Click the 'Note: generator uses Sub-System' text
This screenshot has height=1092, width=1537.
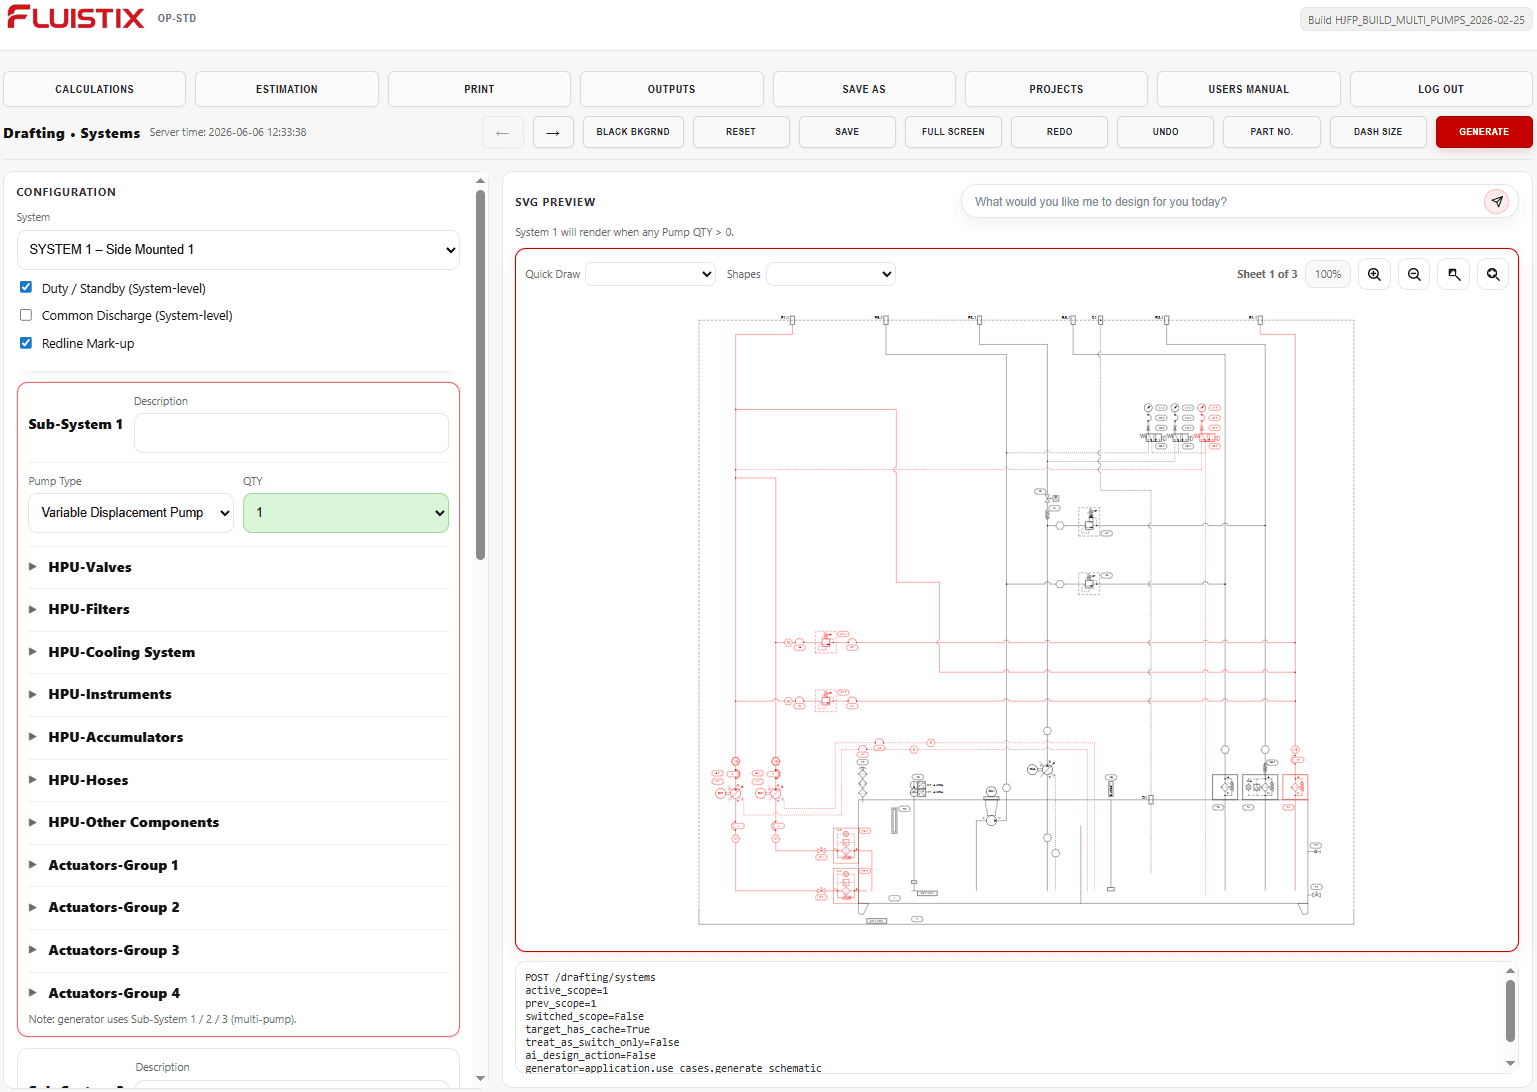coord(163,1019)
